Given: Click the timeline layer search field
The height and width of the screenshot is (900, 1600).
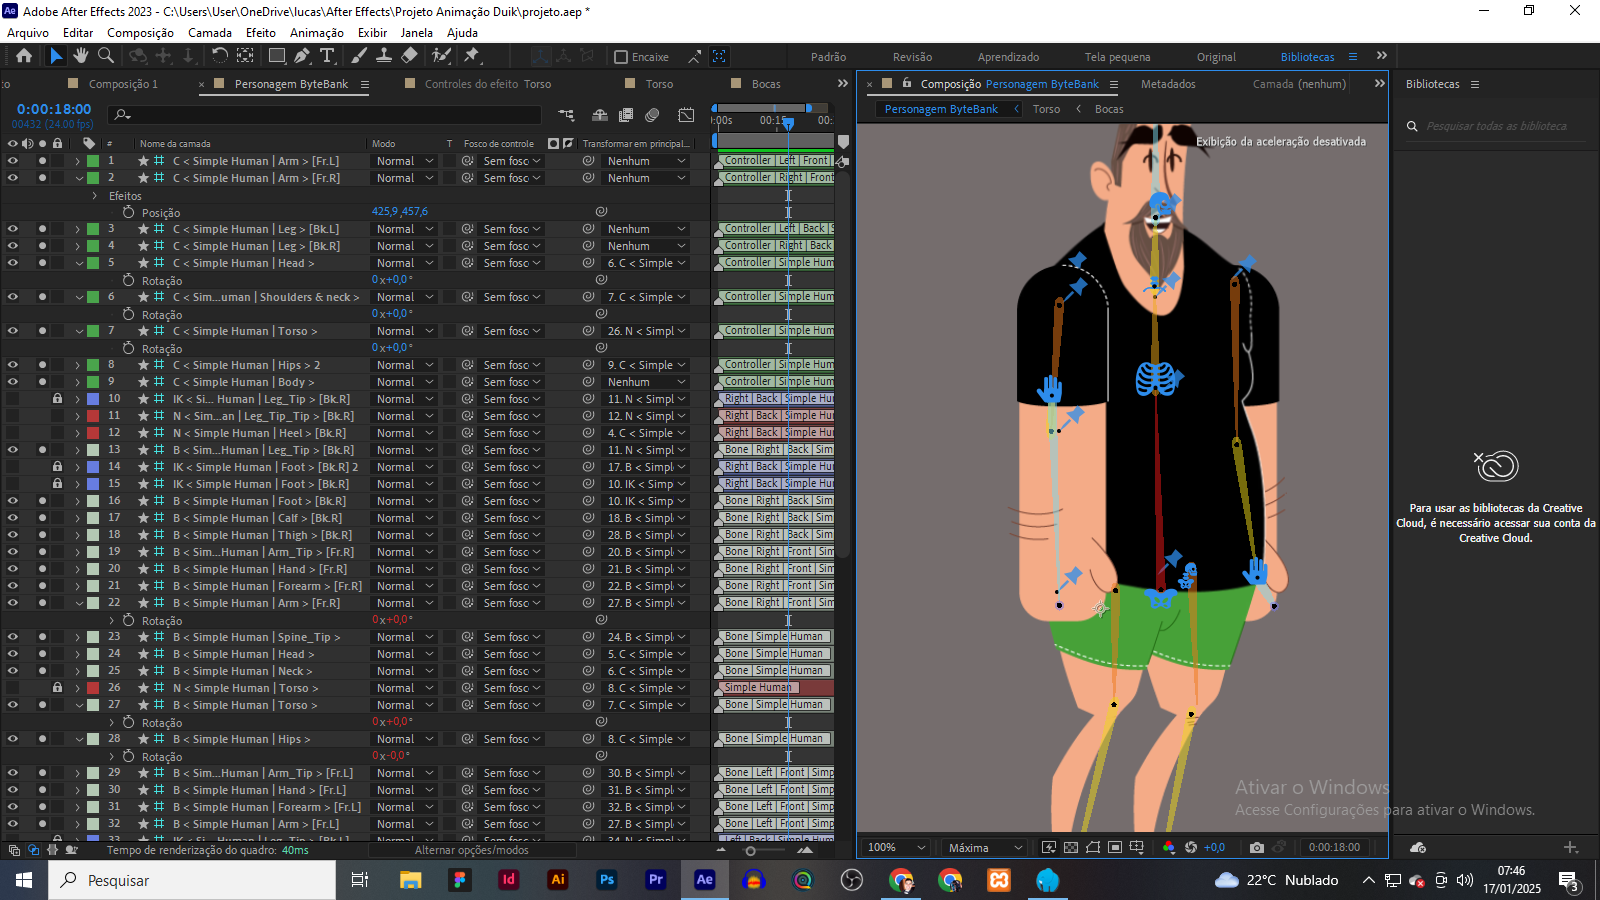Looking at the screenshot, I should (x=324, y=115).
